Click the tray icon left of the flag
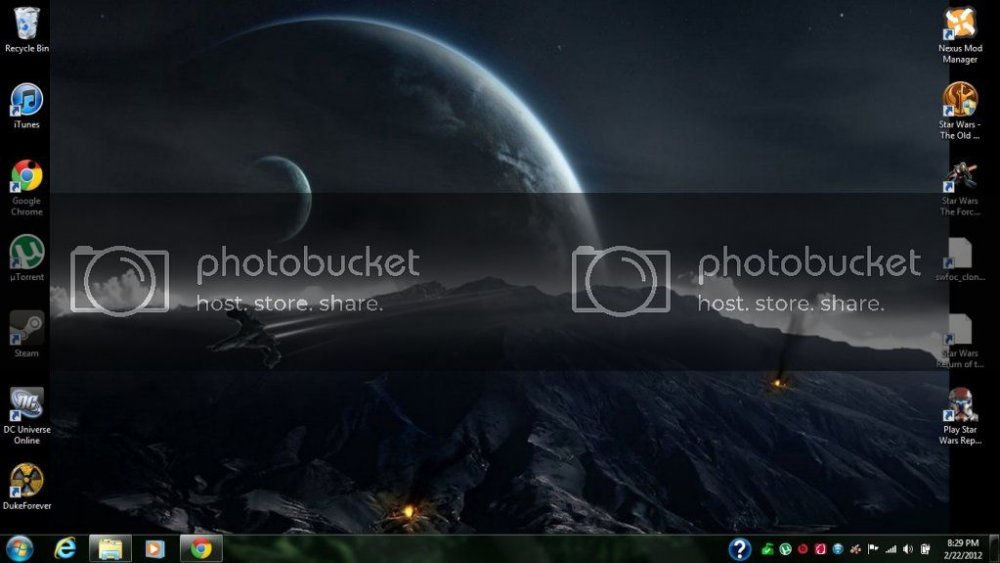The image size is (1000, 563). click(855, 549)
